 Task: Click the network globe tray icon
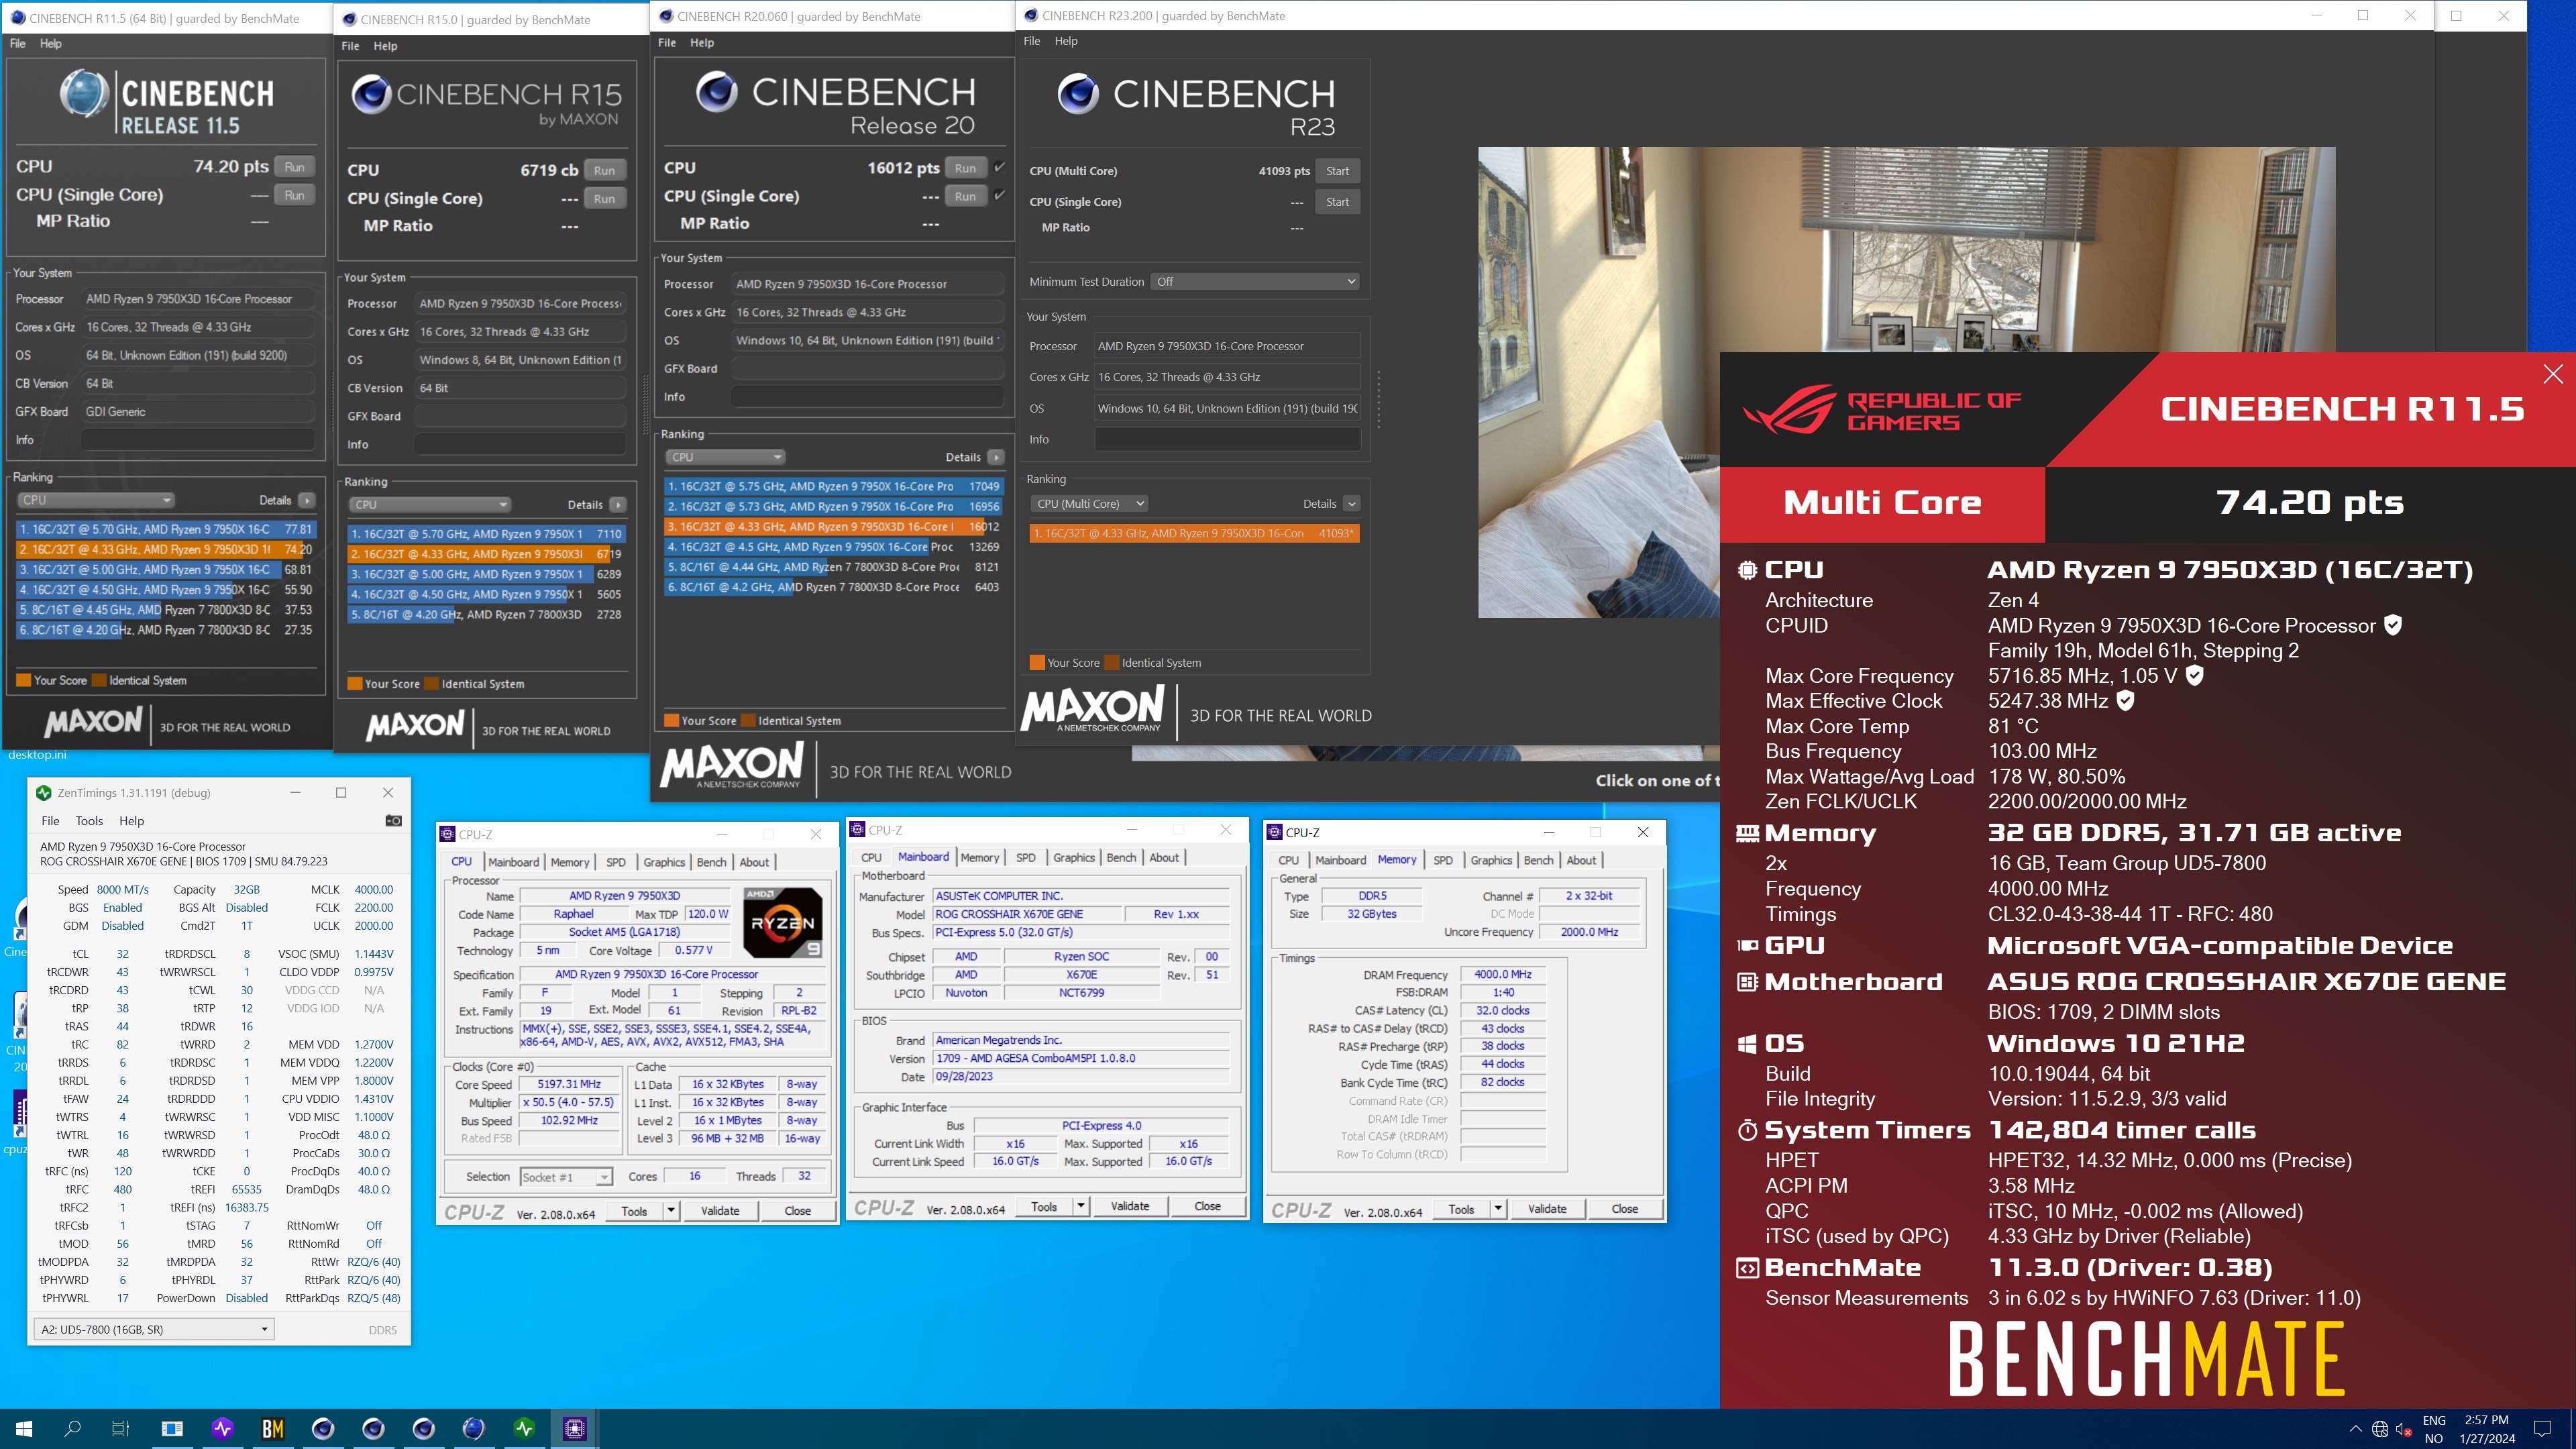pyautogui.click(x=2380, y=1429)
